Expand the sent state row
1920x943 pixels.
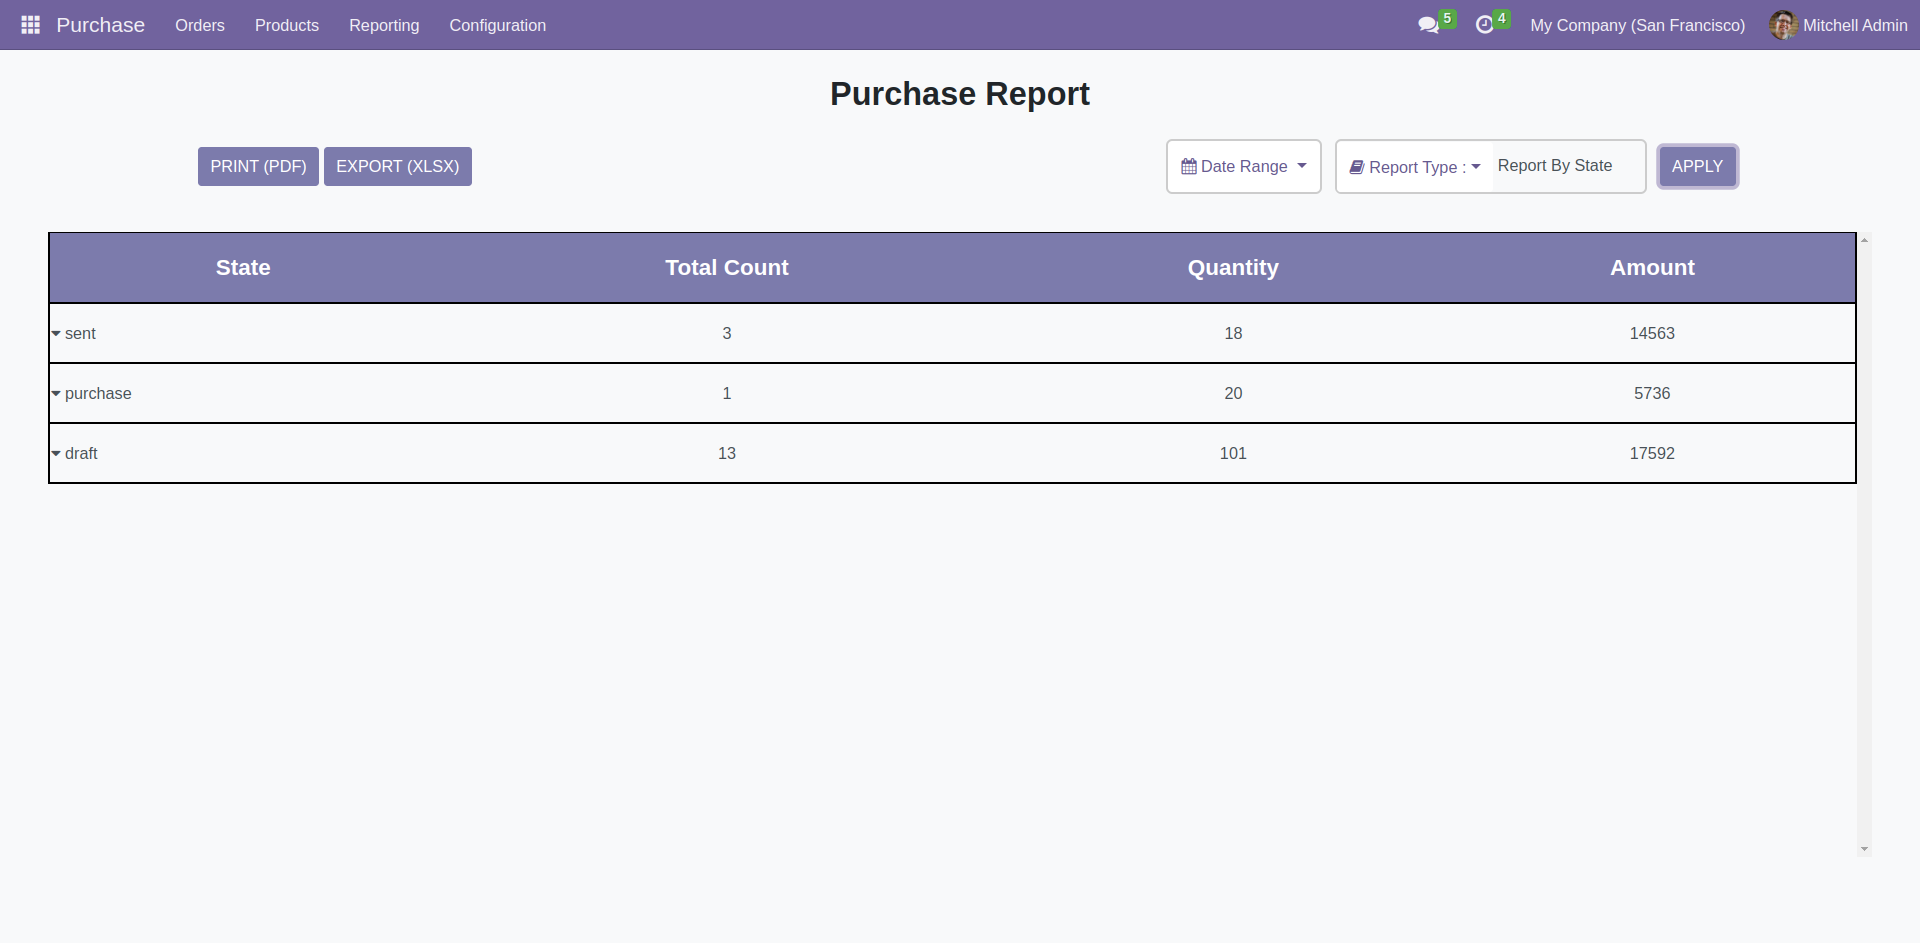point(56,334)
